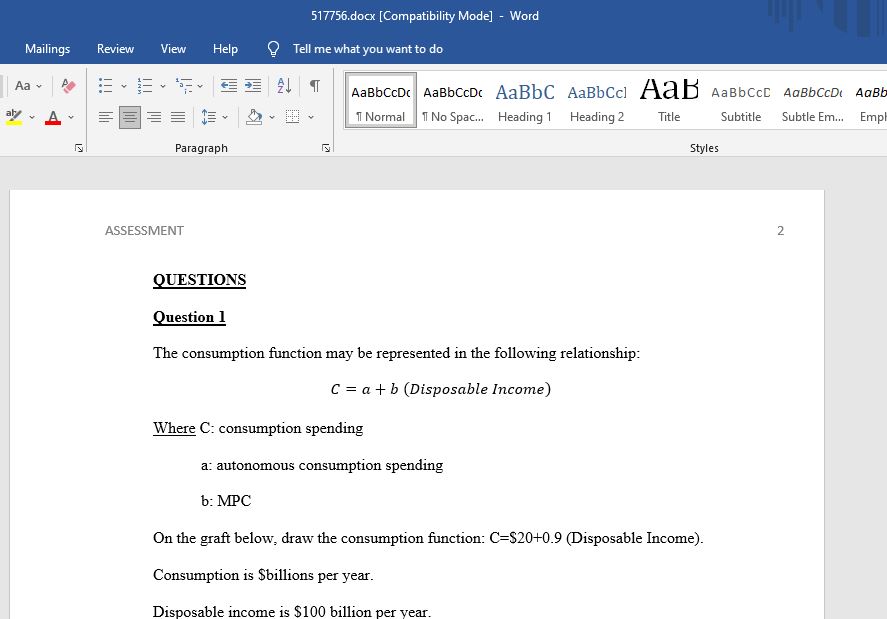This screenshot has height=619, width=887.
Task: Apply the Title style
Action: point(669,100)
